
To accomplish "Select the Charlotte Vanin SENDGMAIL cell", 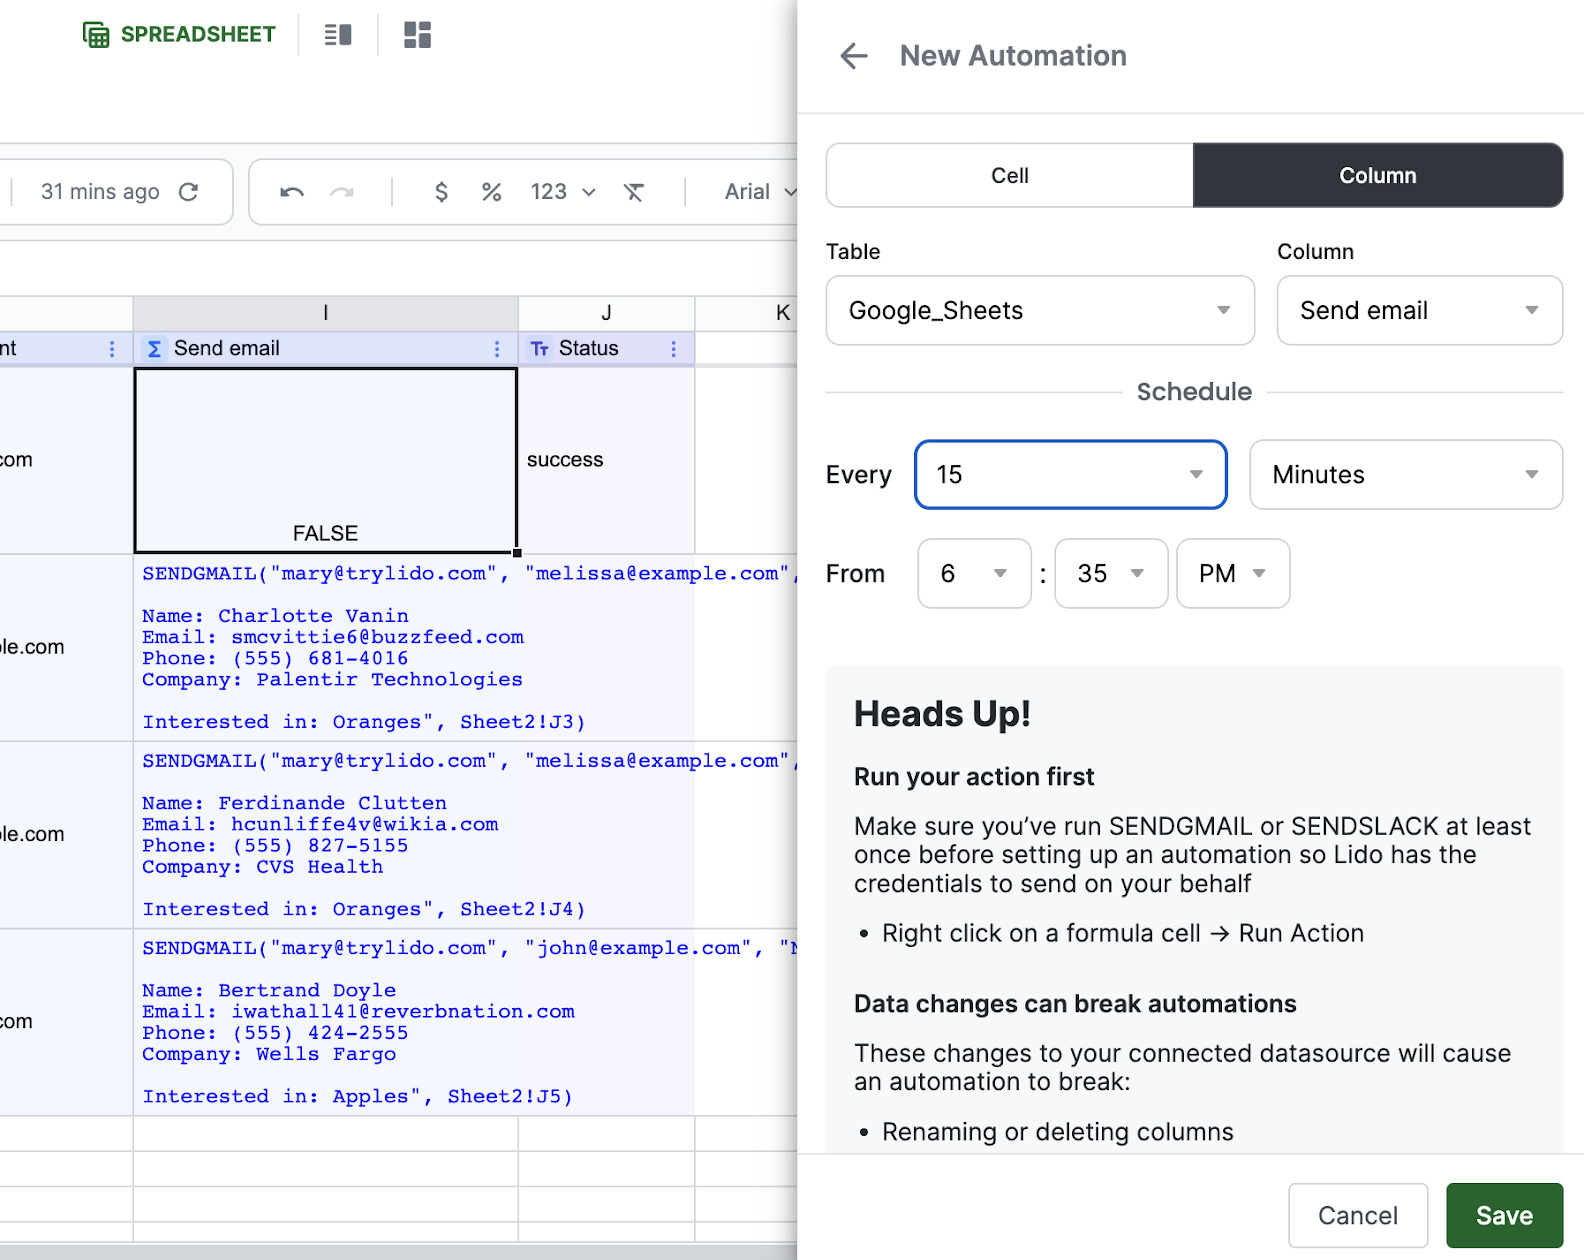I will tap(326, 648).
